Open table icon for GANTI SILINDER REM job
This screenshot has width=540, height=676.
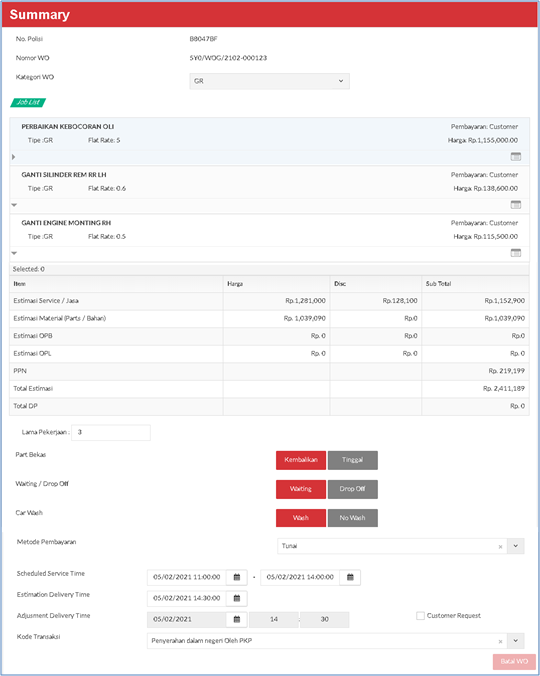[515, 205]
